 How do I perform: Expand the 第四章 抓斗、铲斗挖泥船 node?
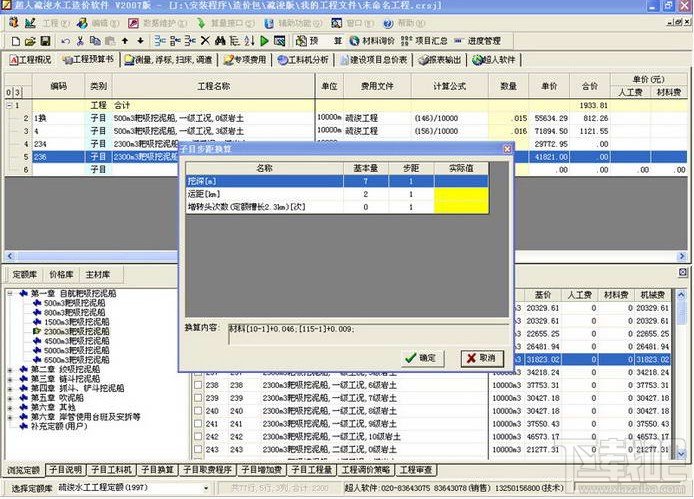coord(10,389)
